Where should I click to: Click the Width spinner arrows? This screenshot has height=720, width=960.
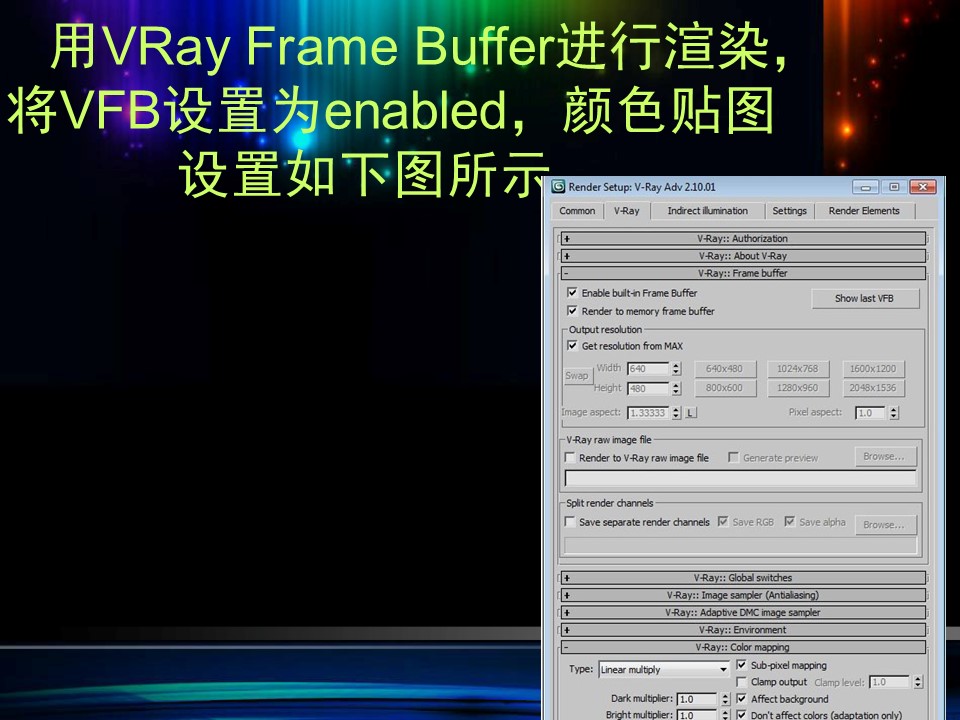tap(676, 369)
